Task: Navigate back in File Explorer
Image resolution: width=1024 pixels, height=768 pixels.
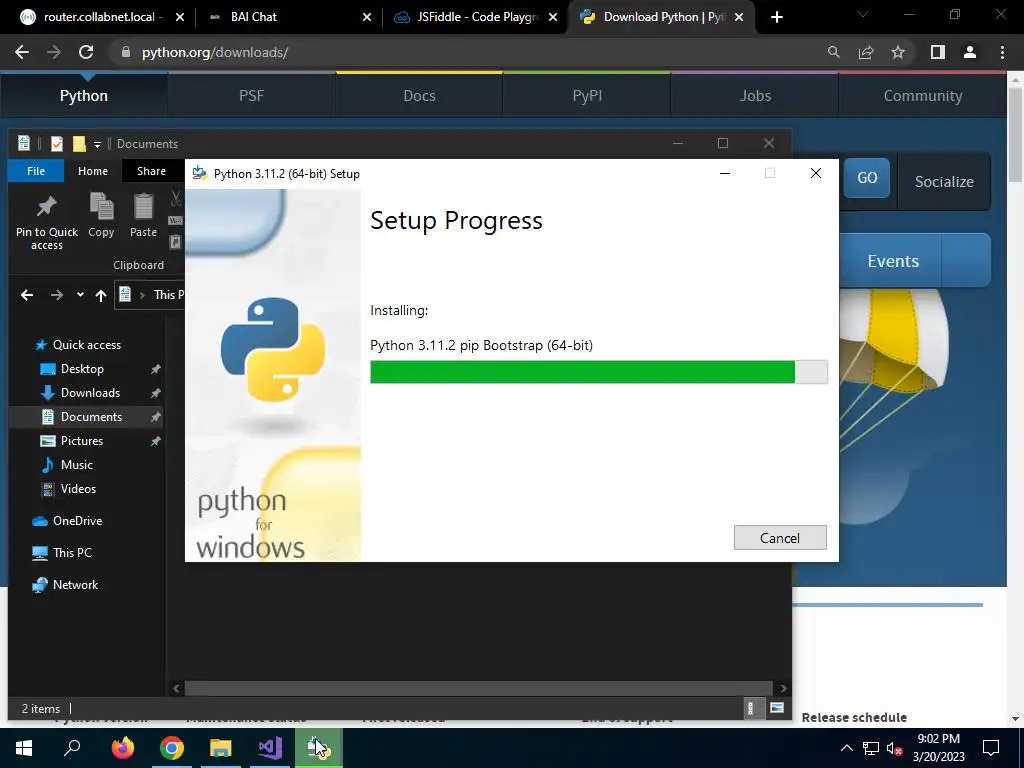Action: coord(27,295)
